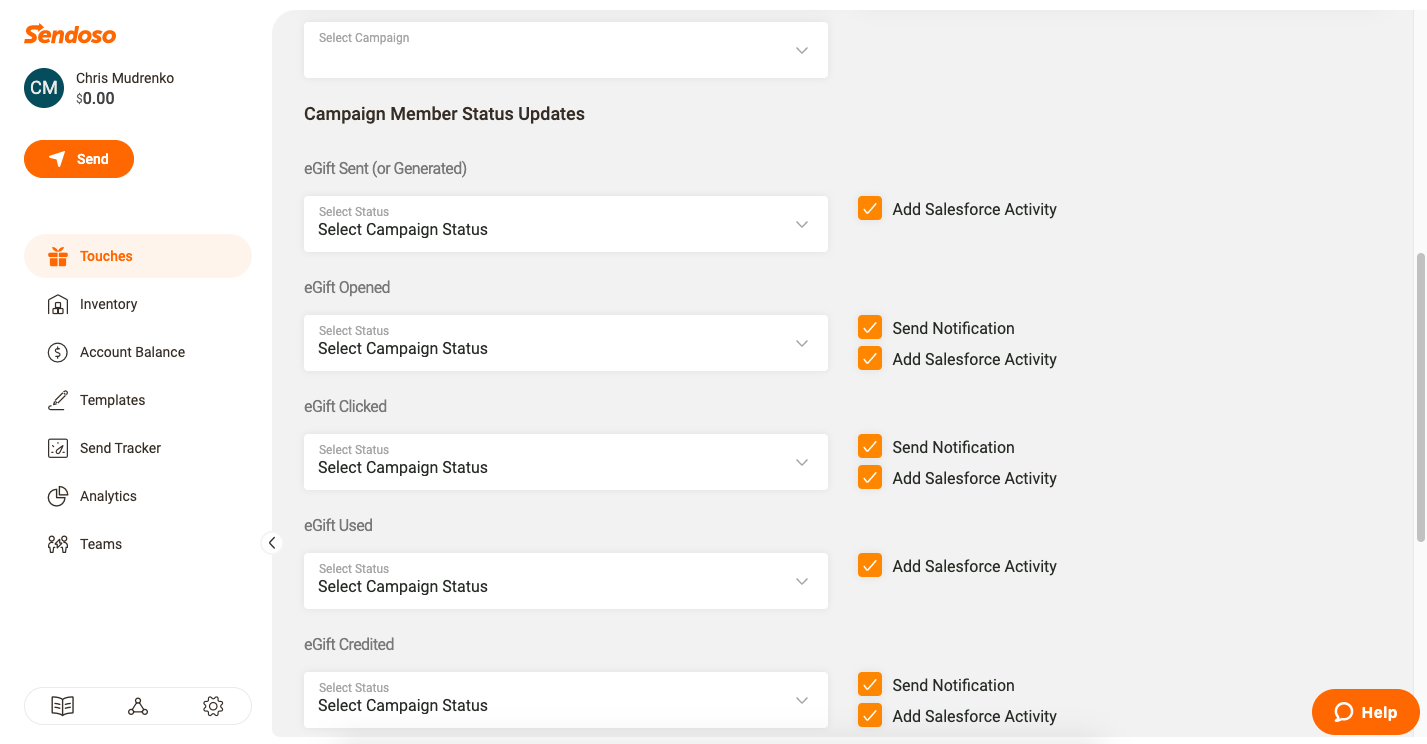Click the Analytics pie chart icon
The image size is (1427, 744).
(x=58, y=496)
